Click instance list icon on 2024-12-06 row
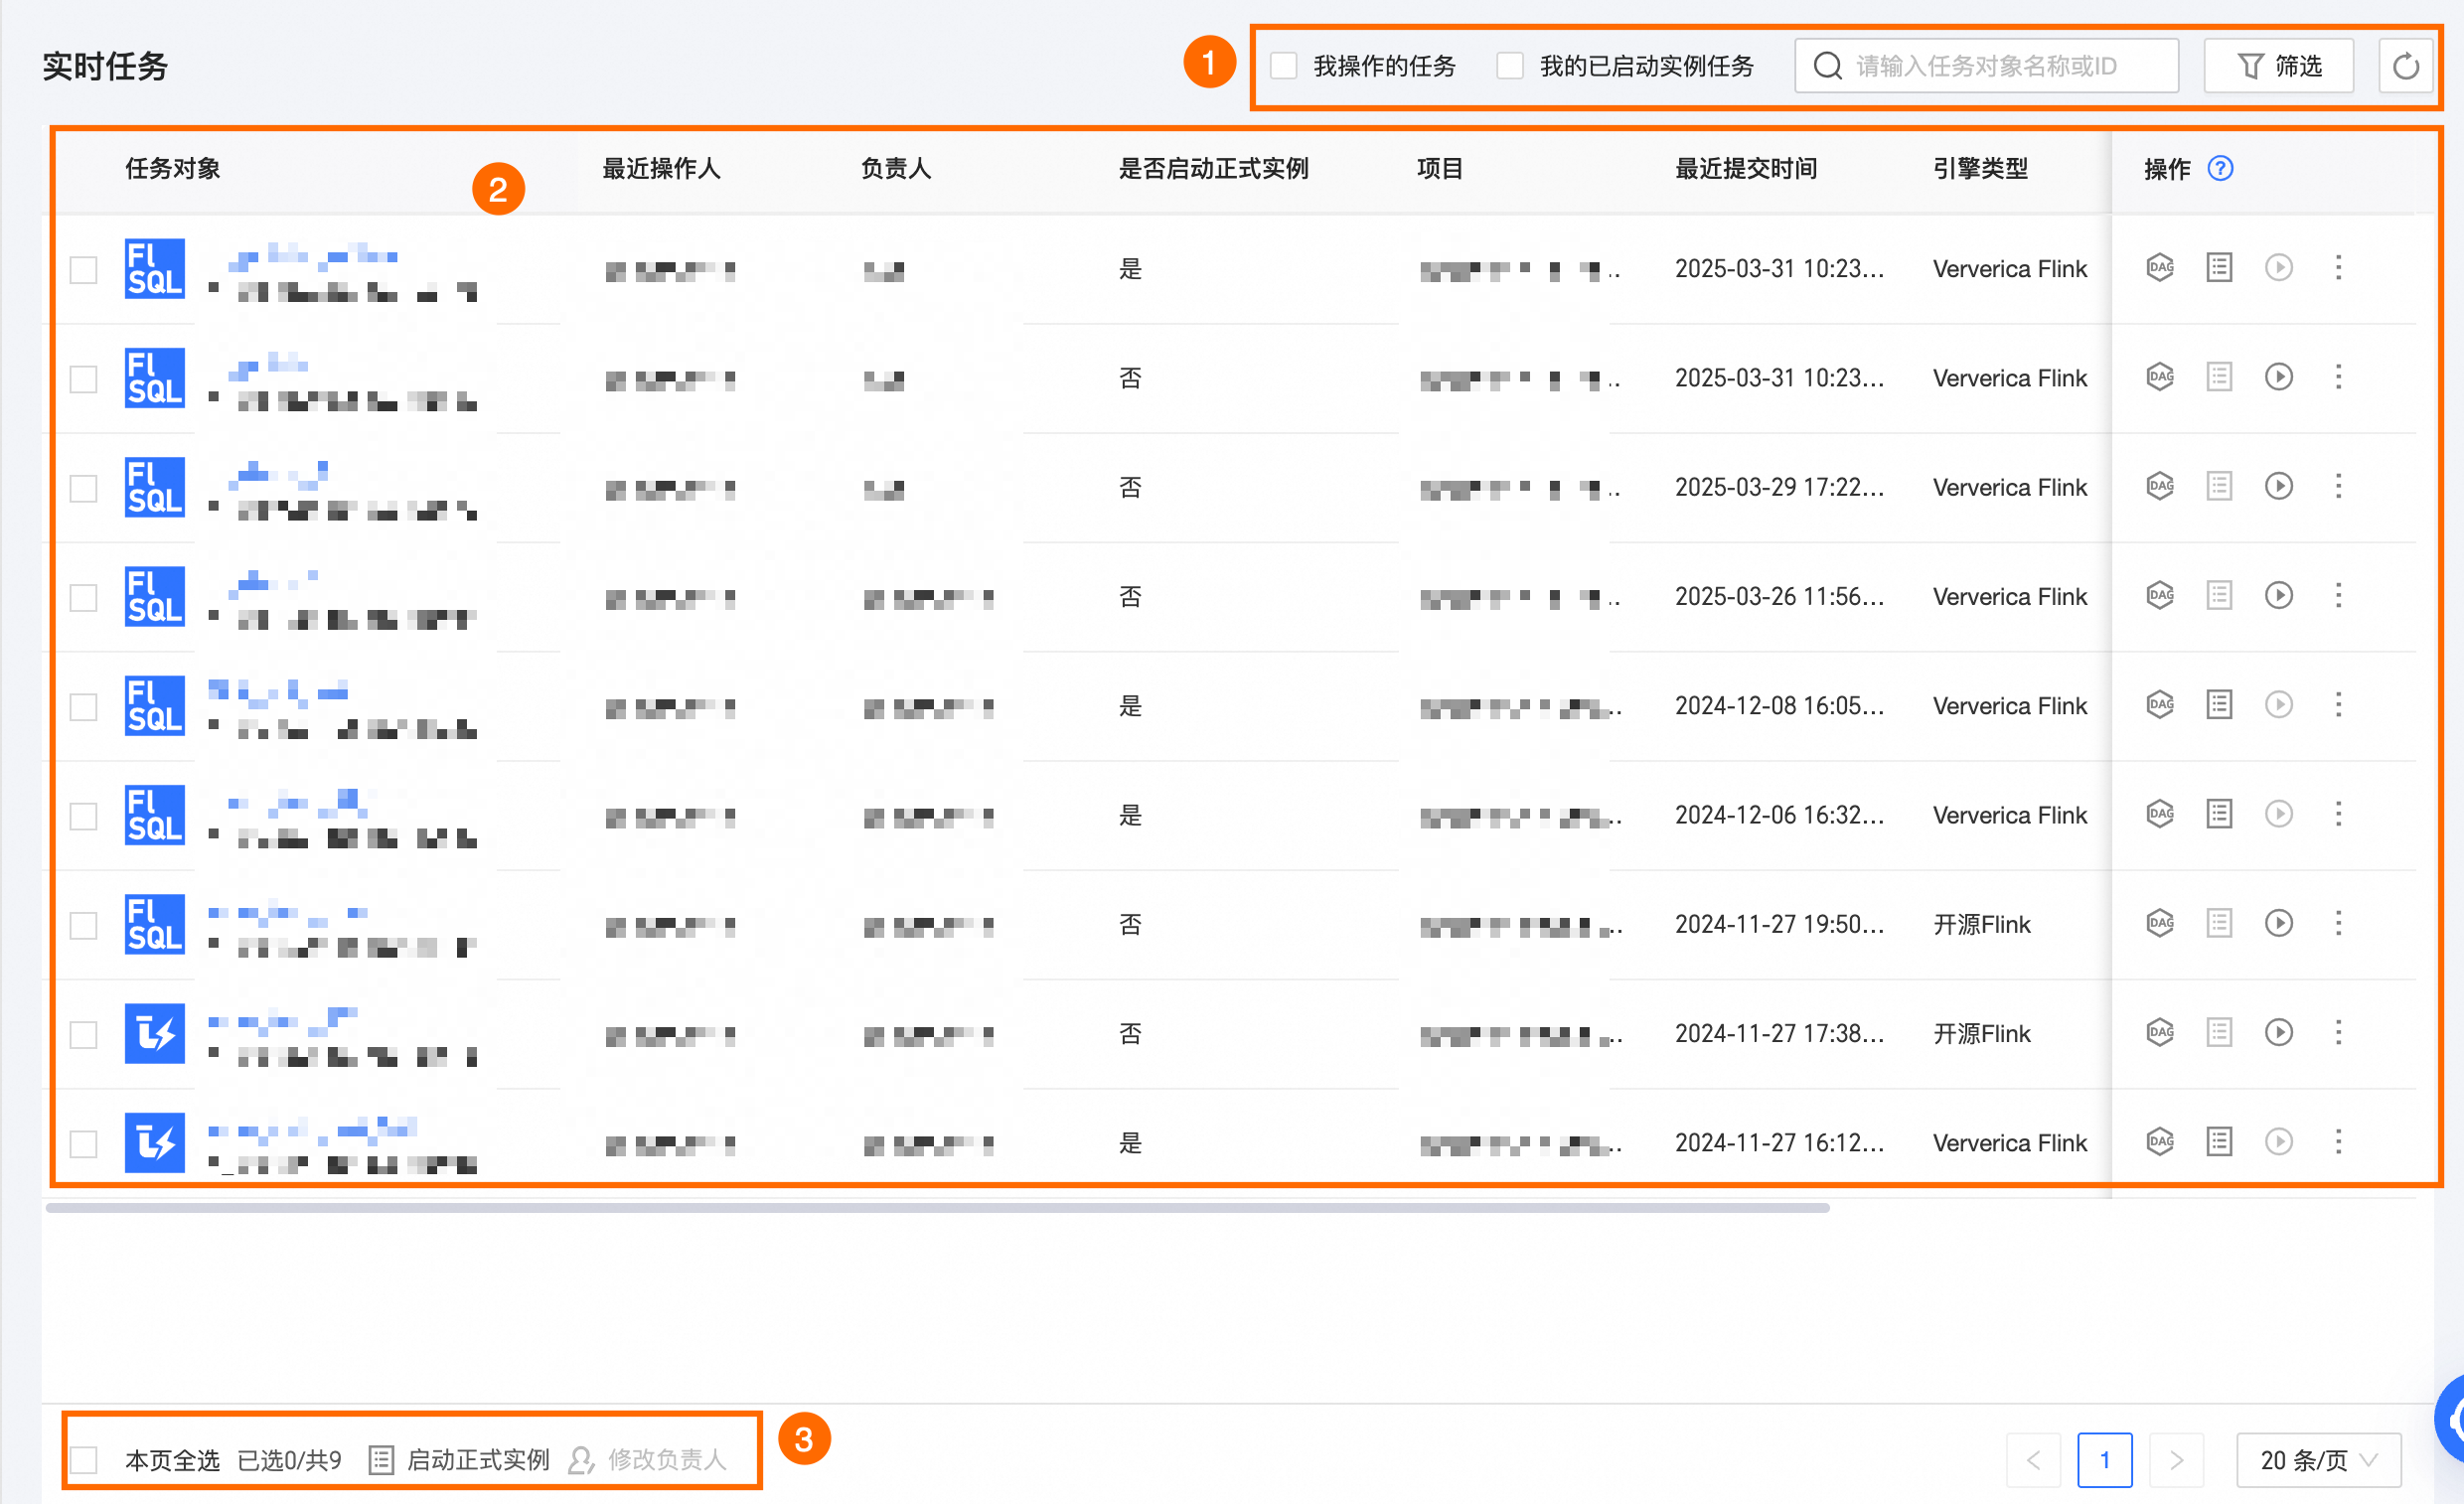This screenshot has height=1504, width=2464. pos(2219,814)
